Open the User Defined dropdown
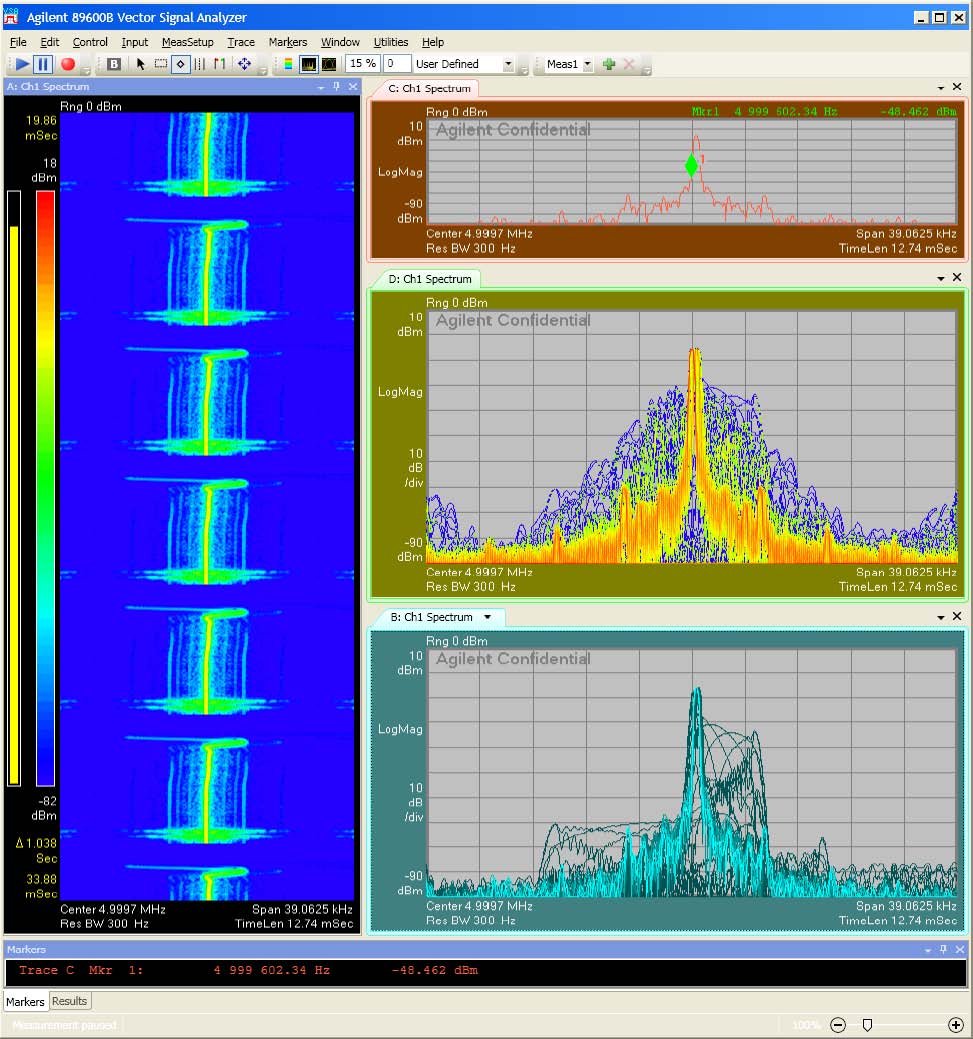The width and height of the screenshot is (973, 1039). 508,64
